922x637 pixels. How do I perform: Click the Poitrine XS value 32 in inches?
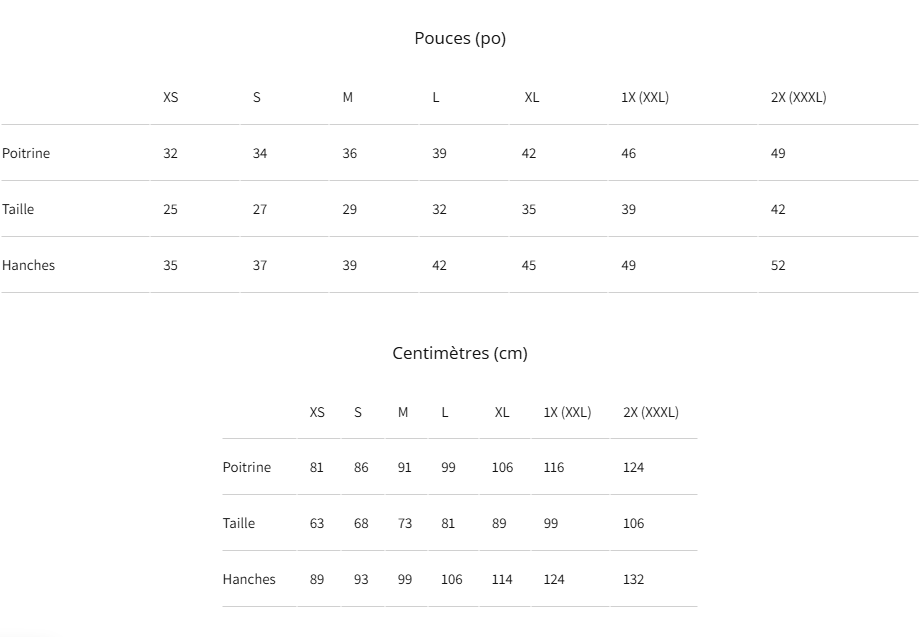click(170, 154)
